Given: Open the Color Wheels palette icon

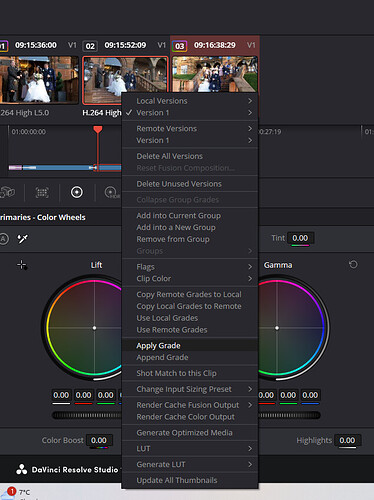Looking at the screenshot, I should coord(77,192).
